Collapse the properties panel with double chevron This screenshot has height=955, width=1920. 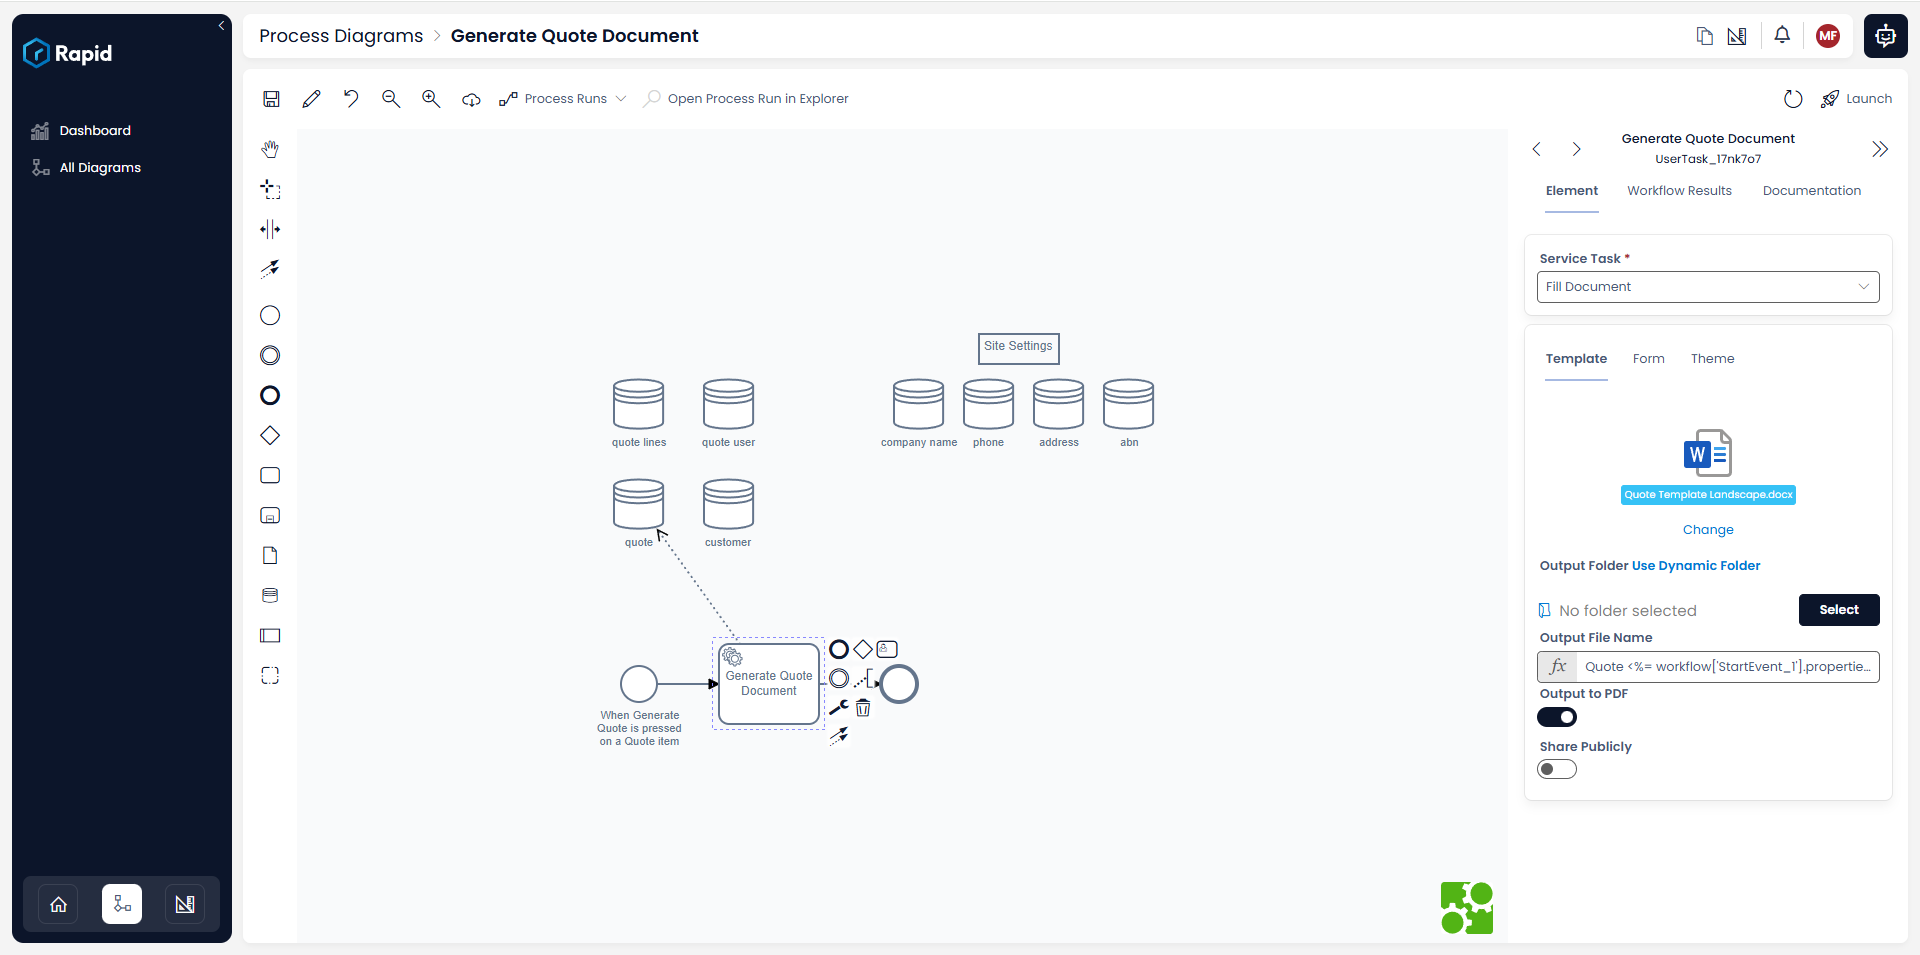pos(1880,149)
